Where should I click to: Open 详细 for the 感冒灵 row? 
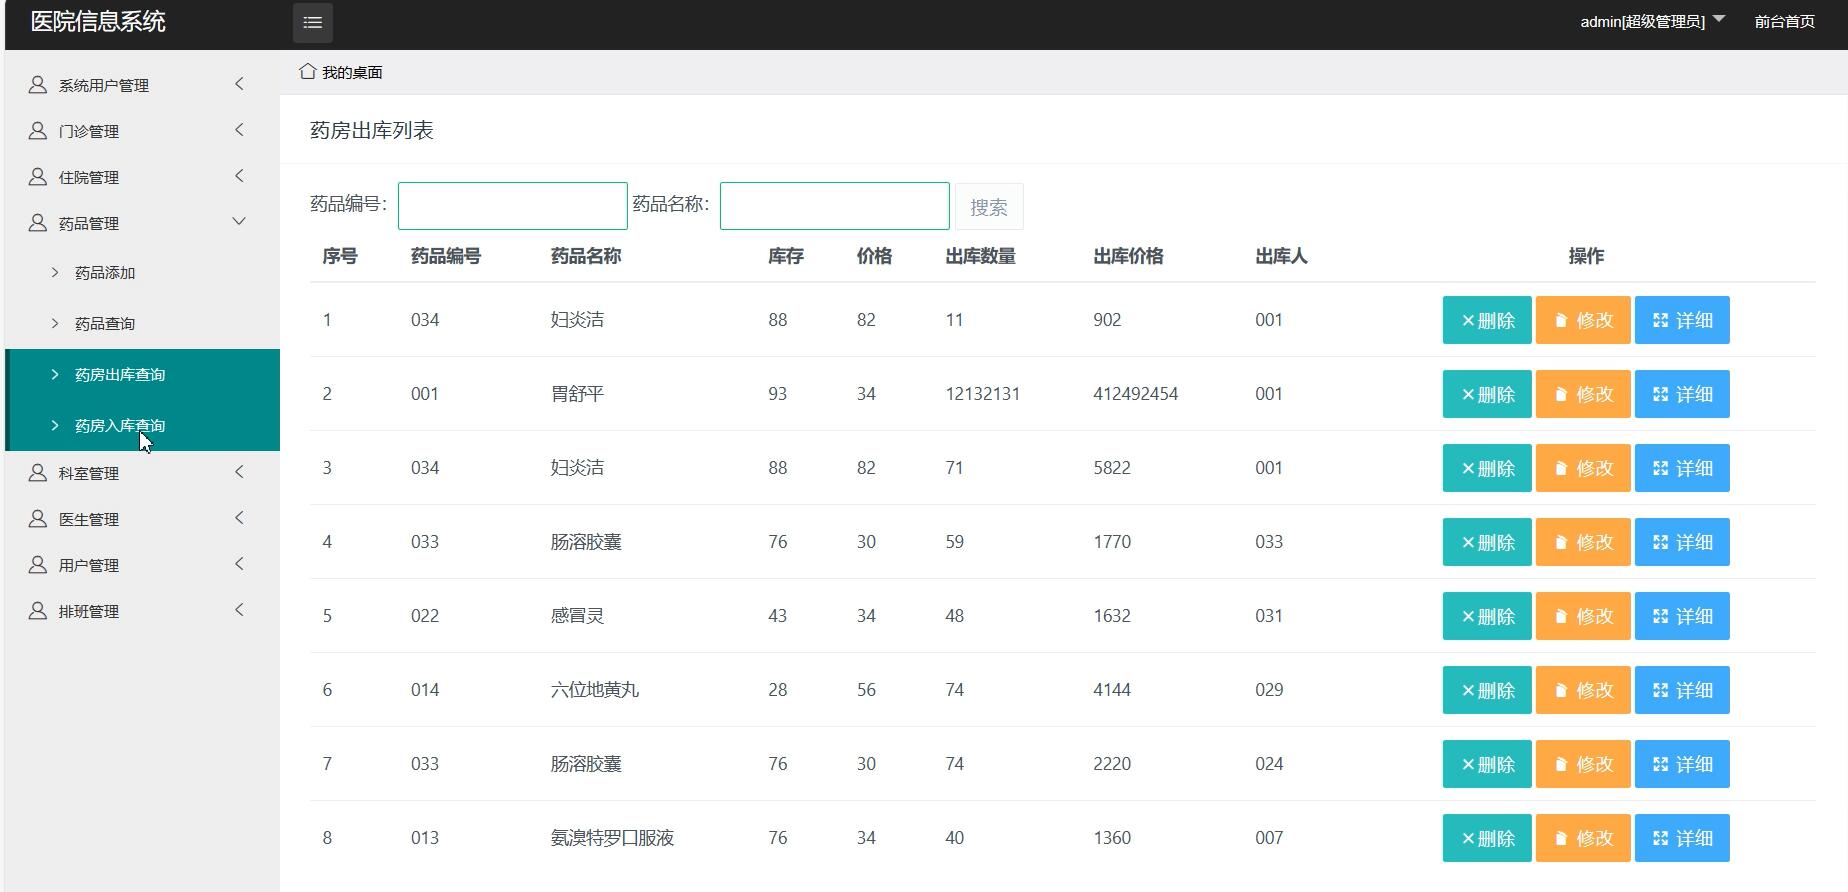1682,616
